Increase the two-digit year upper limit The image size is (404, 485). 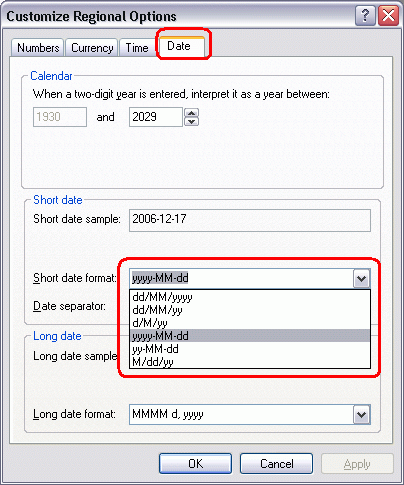[x=191, y=113]
